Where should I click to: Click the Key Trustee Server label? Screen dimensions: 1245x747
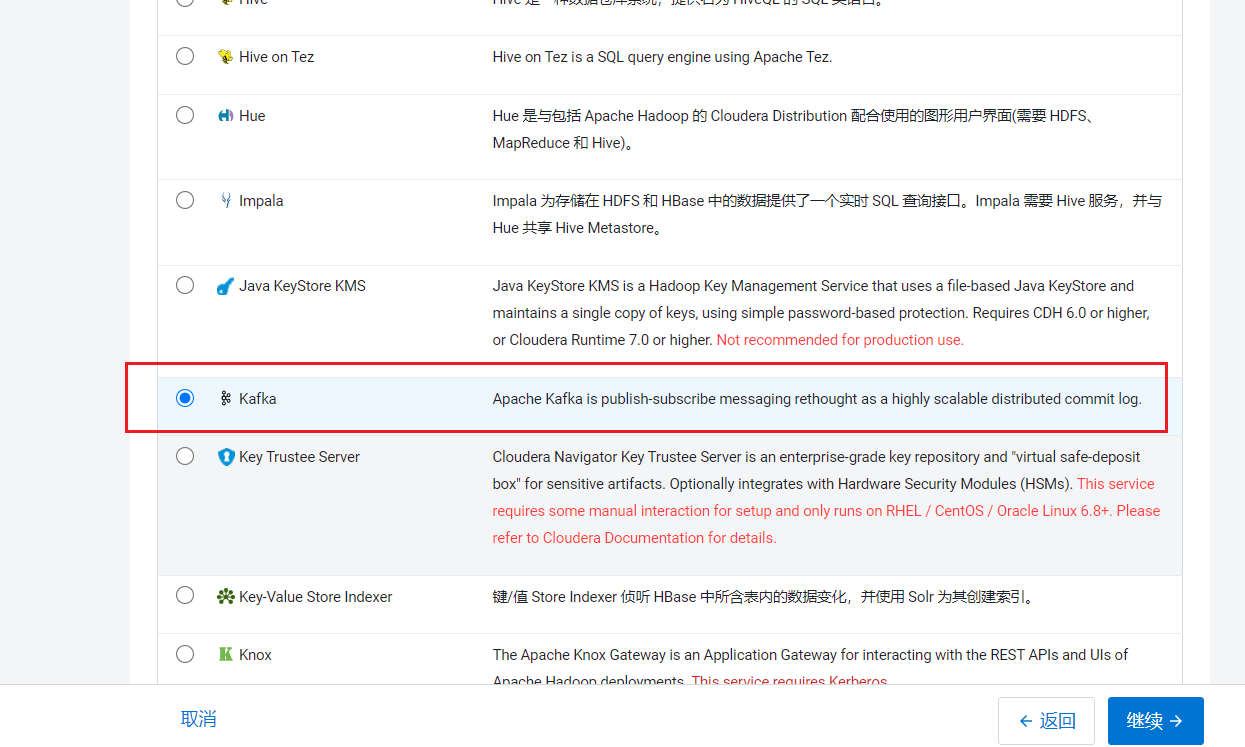(x=299, y=457)
